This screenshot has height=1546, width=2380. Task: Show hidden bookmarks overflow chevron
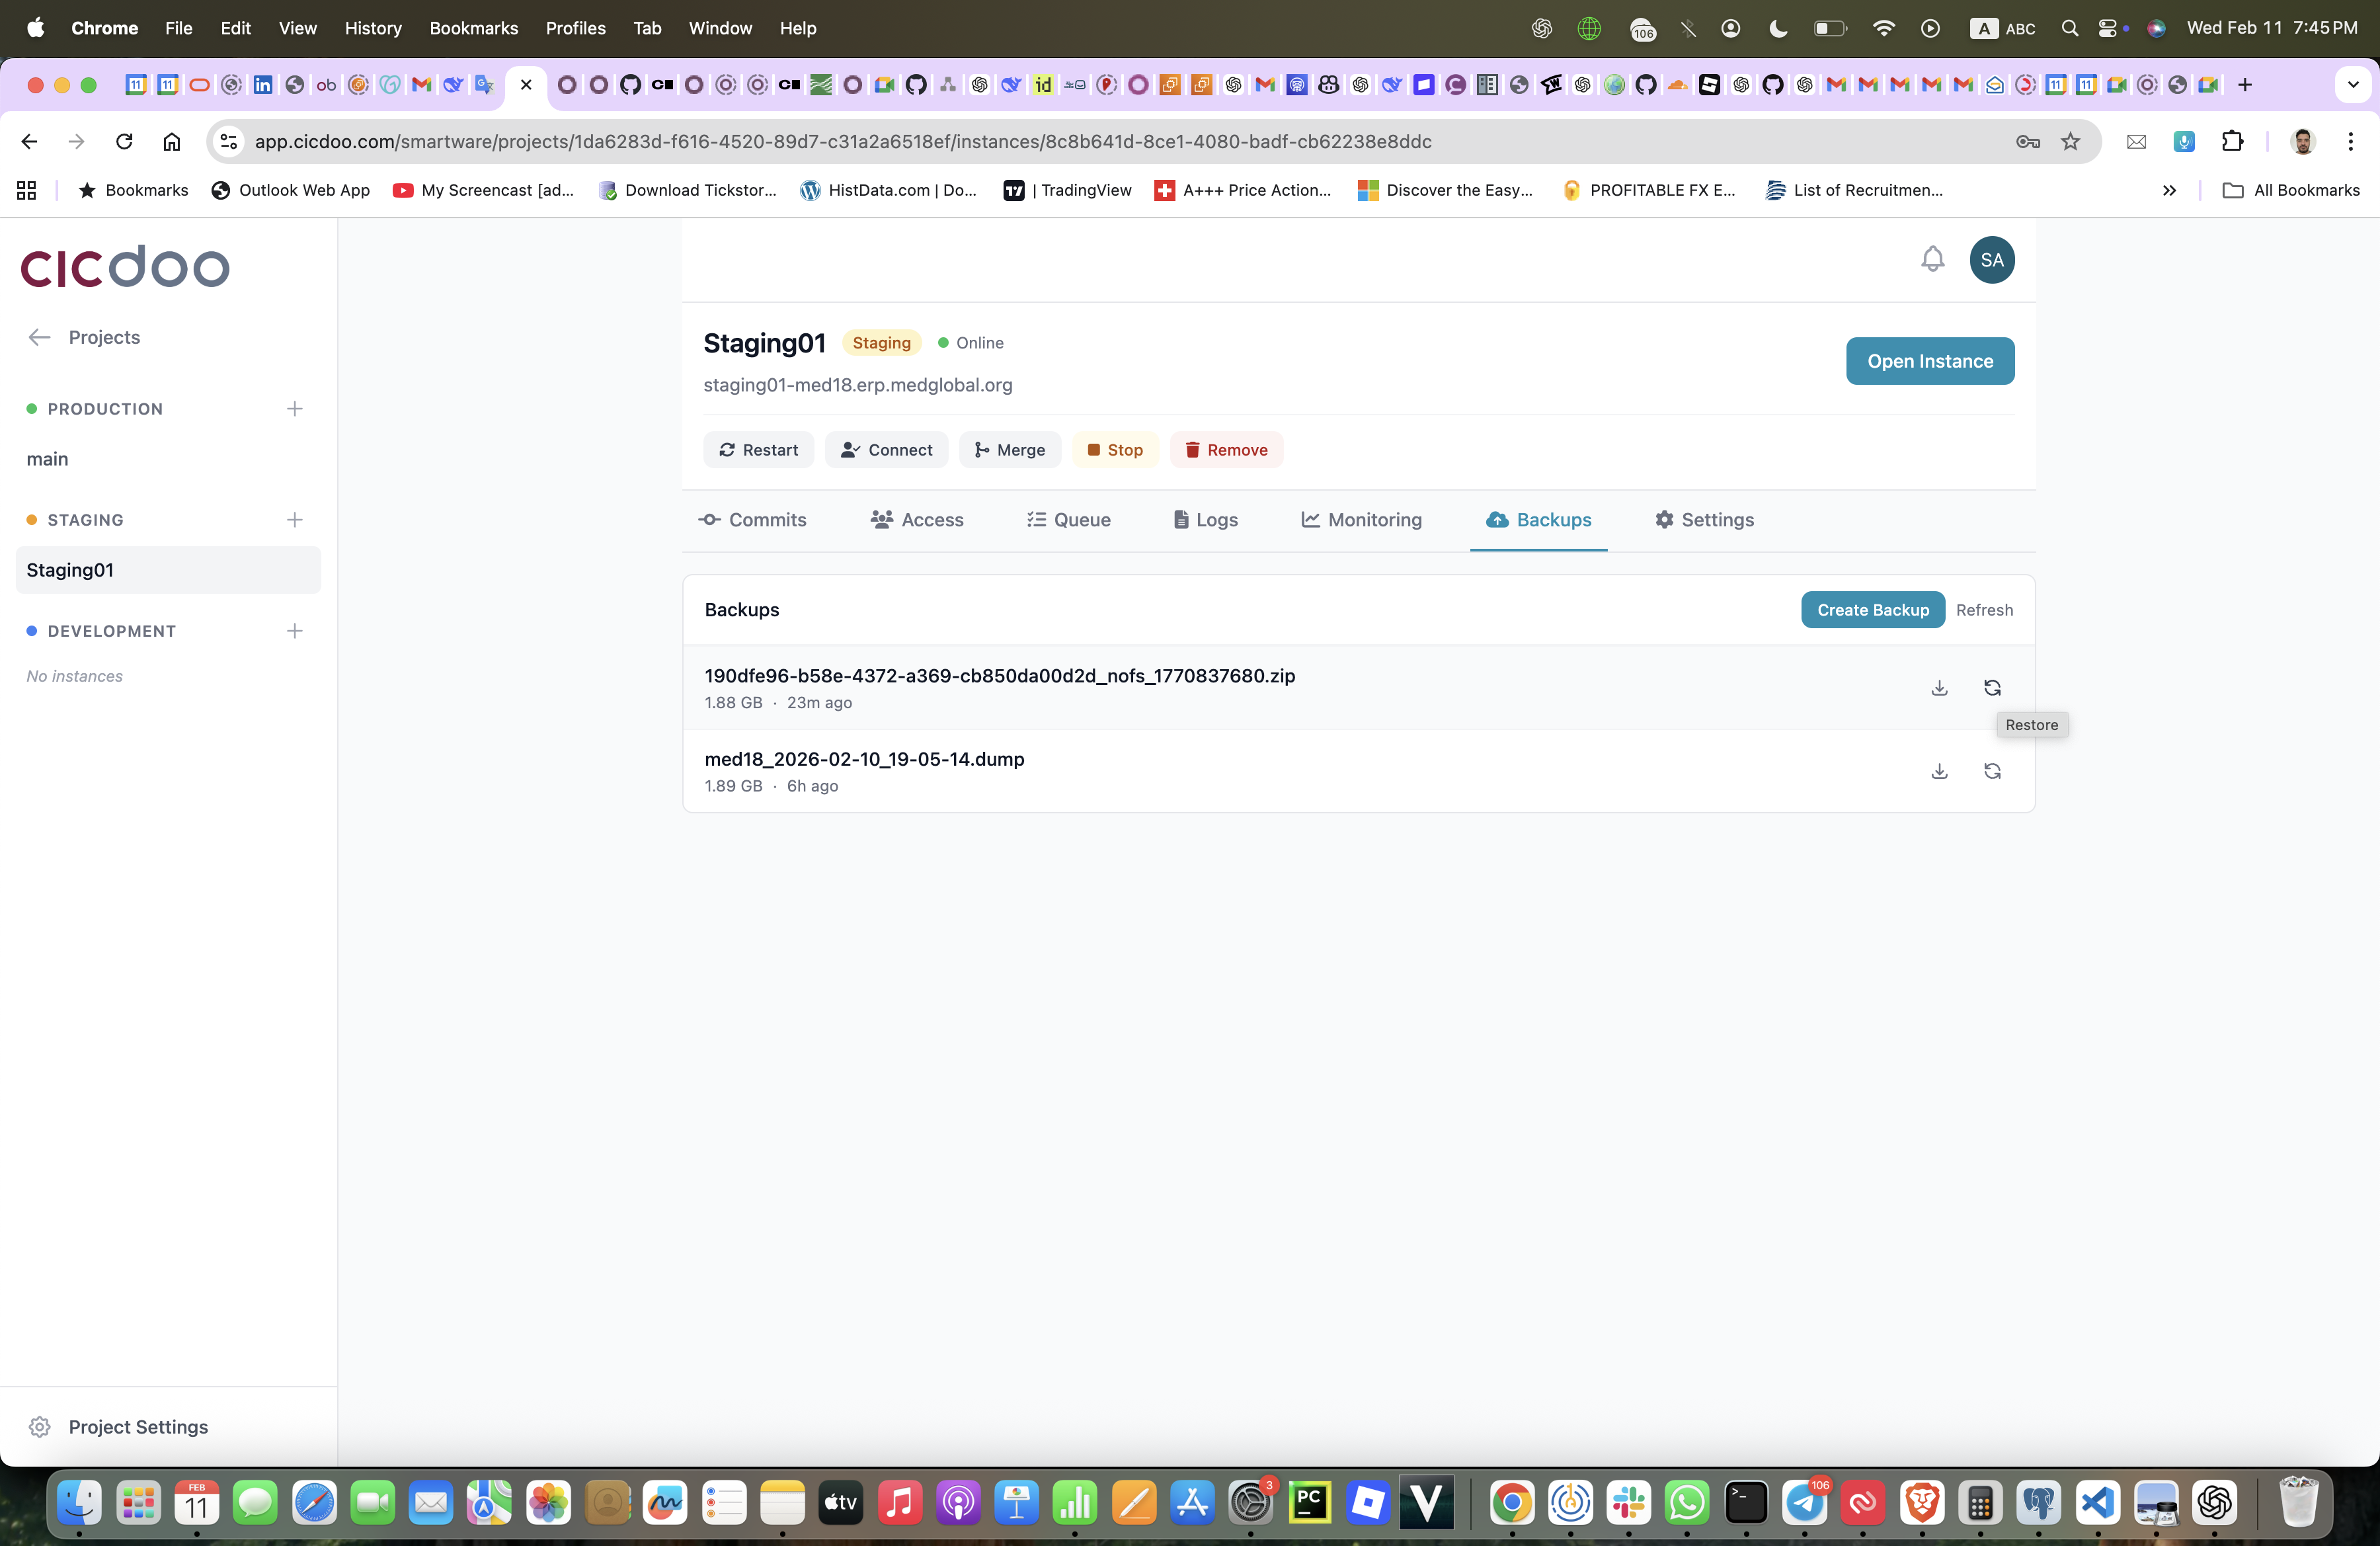tap(2169, 190)
